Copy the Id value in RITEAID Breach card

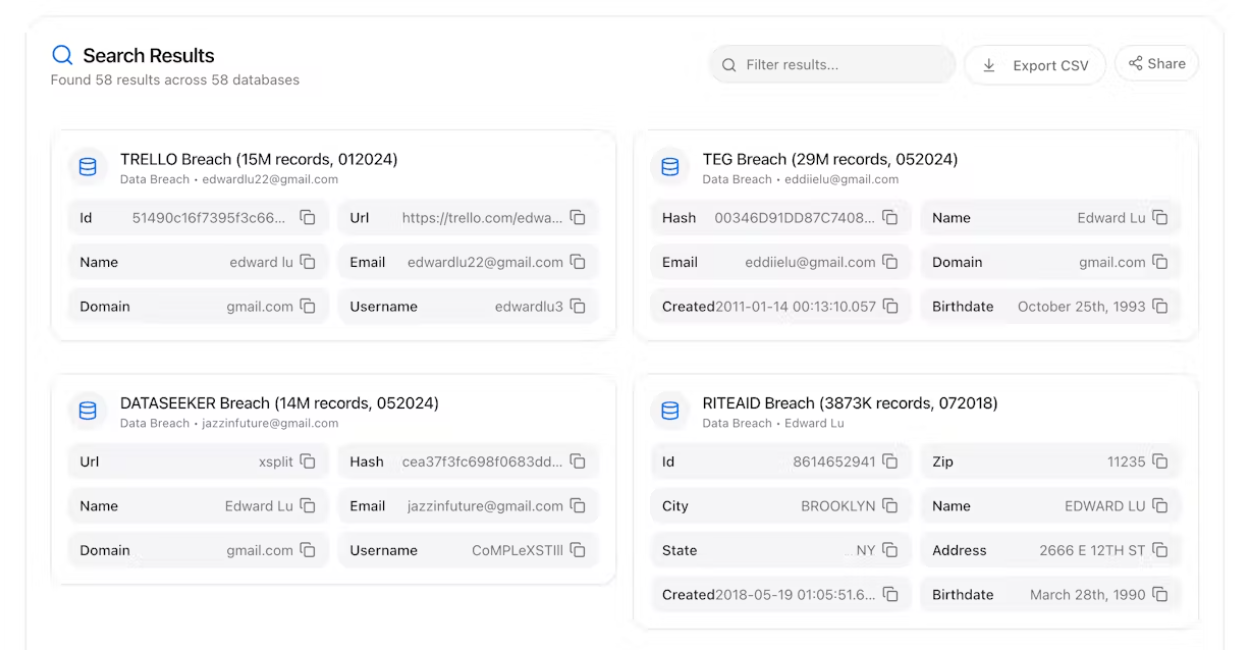point(890,462)
